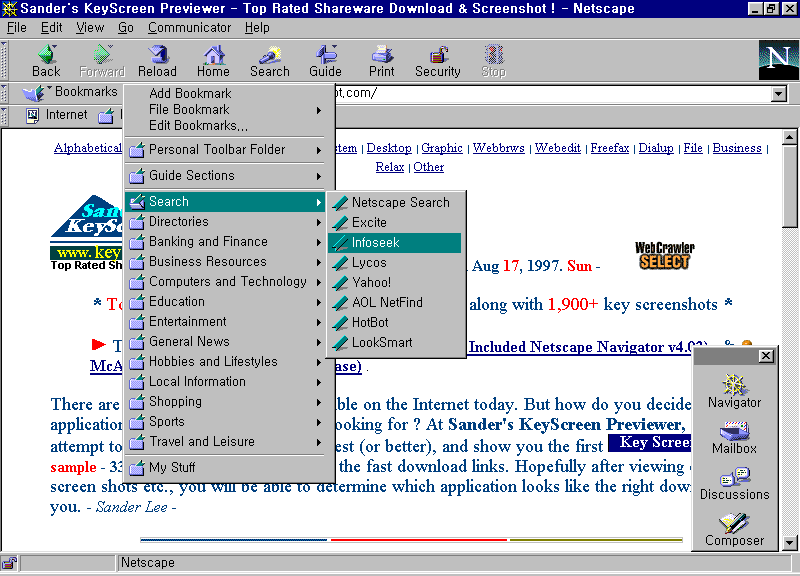Click the Guide toolbar icon
Viewport: 800px width, 576px height.
click(x=325, y=60)
